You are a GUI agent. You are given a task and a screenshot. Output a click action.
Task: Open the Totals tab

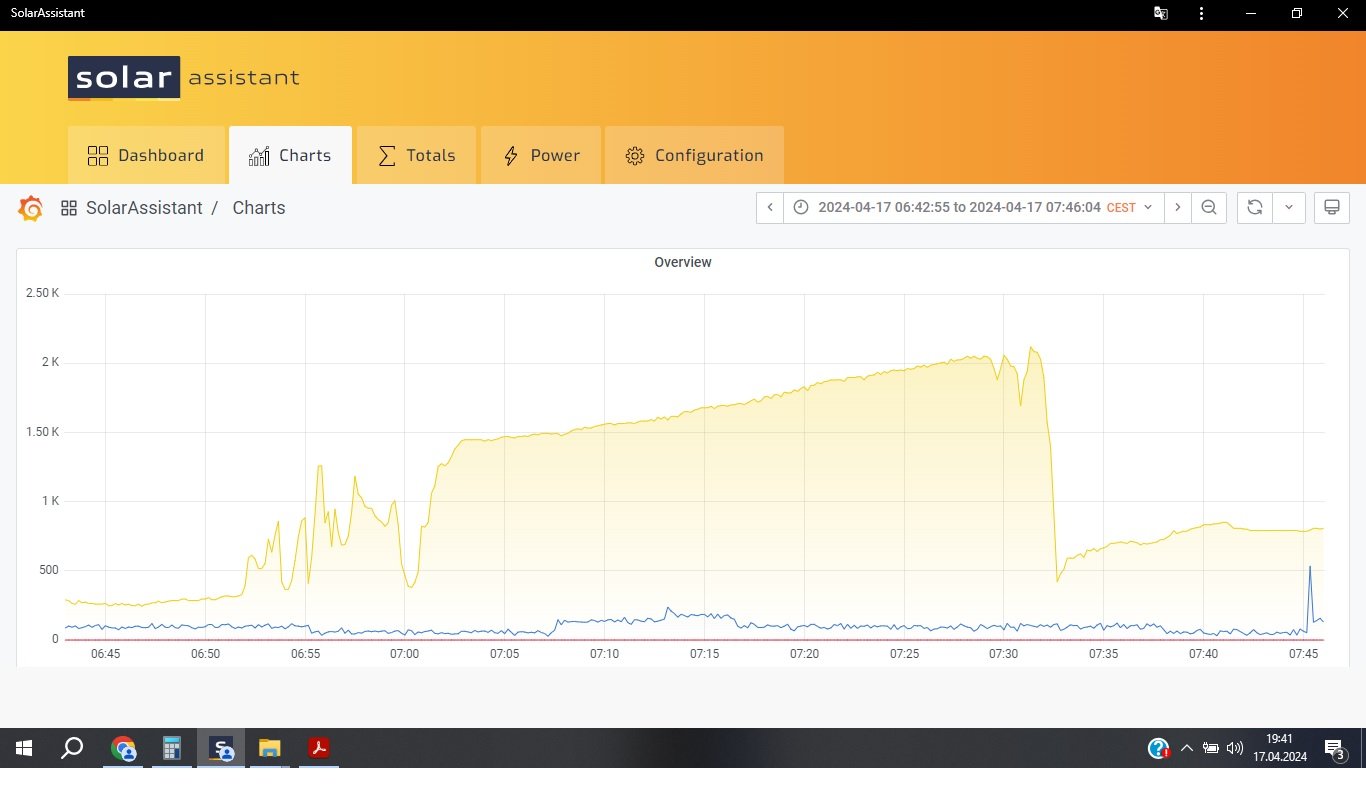[416, 155]
